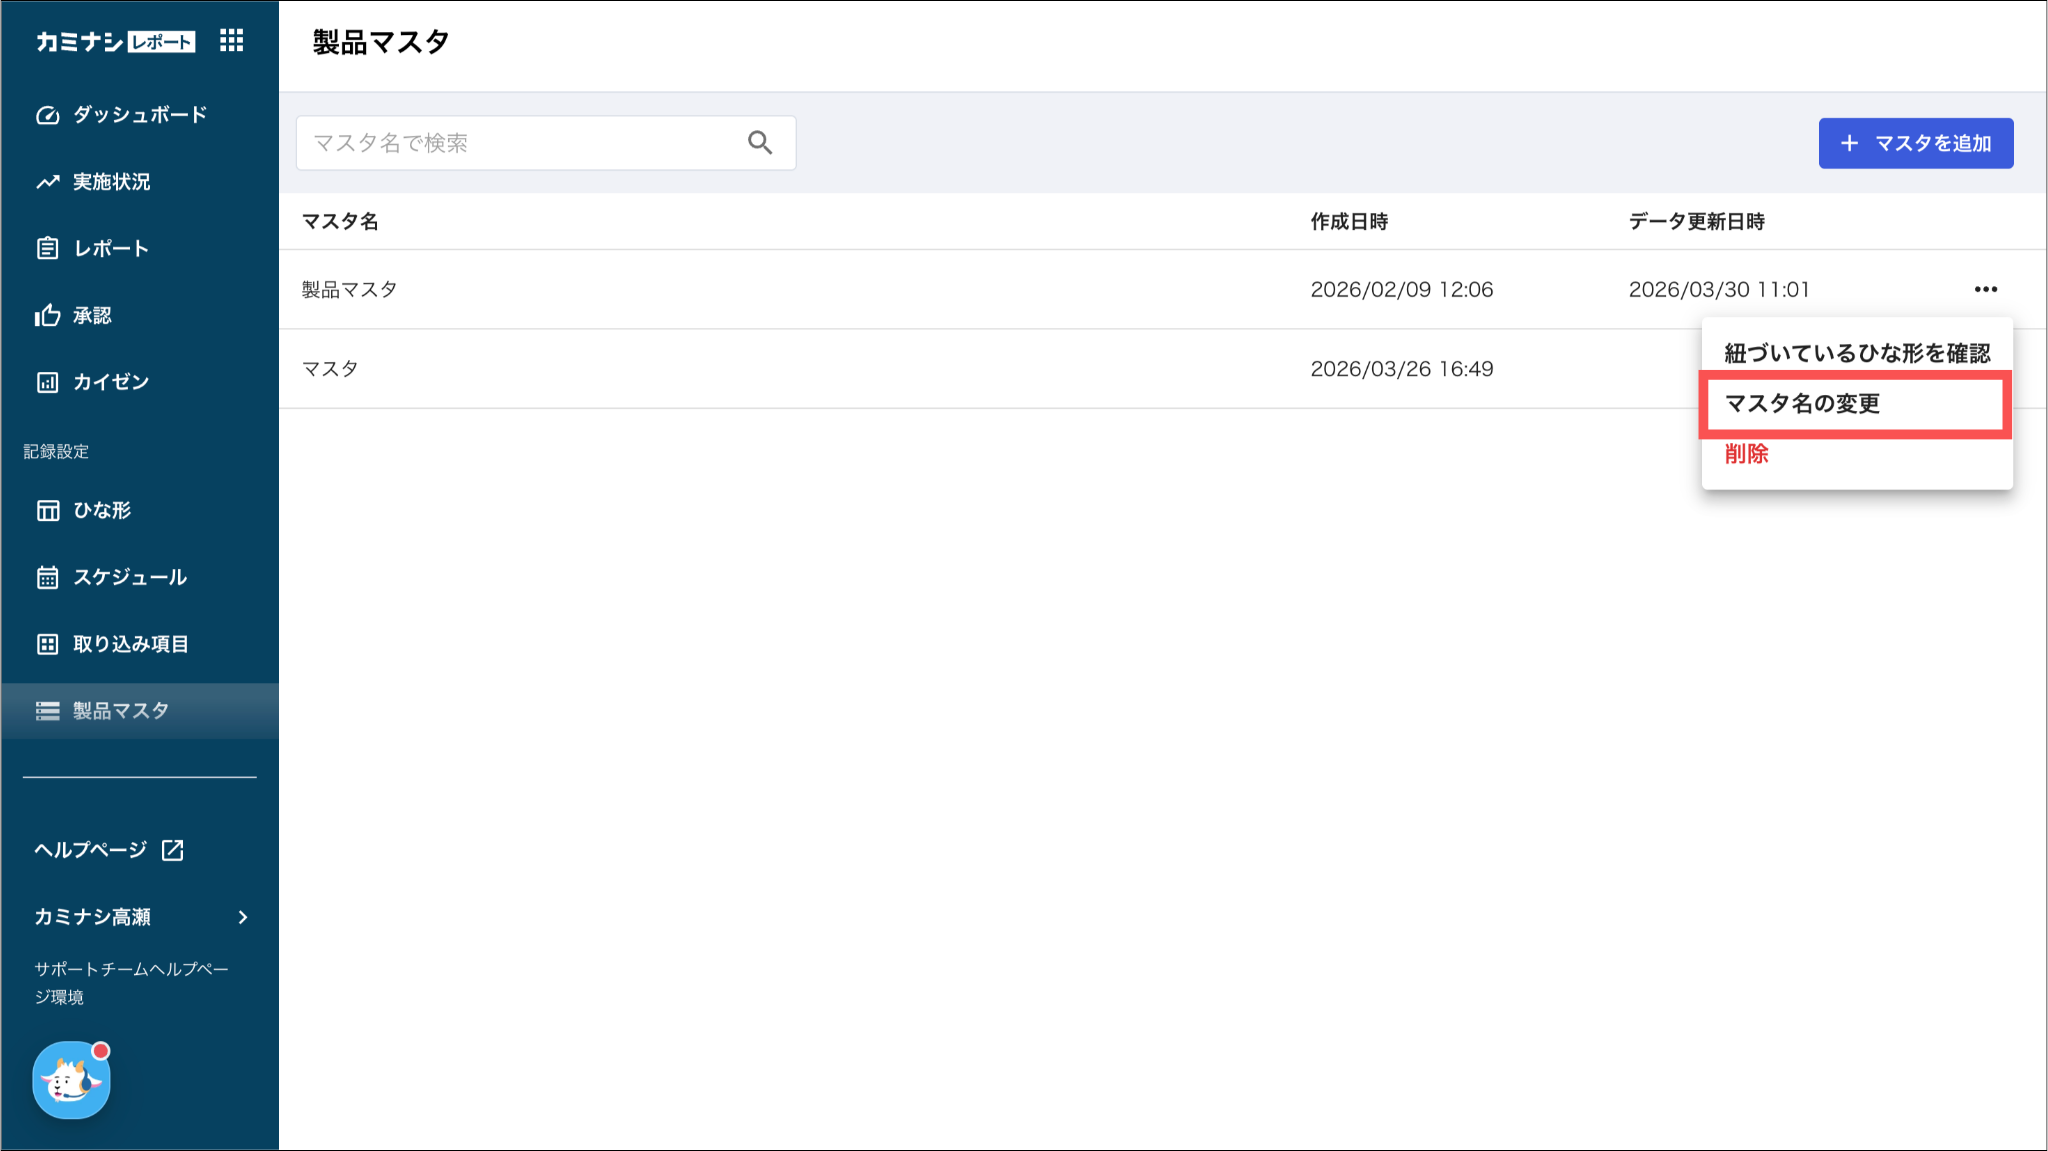The image size is (2048, 1151).
Task: Open the three-dots menu for 製品マスタ row
Action: pyautogui.click(x=1986, y=289)
